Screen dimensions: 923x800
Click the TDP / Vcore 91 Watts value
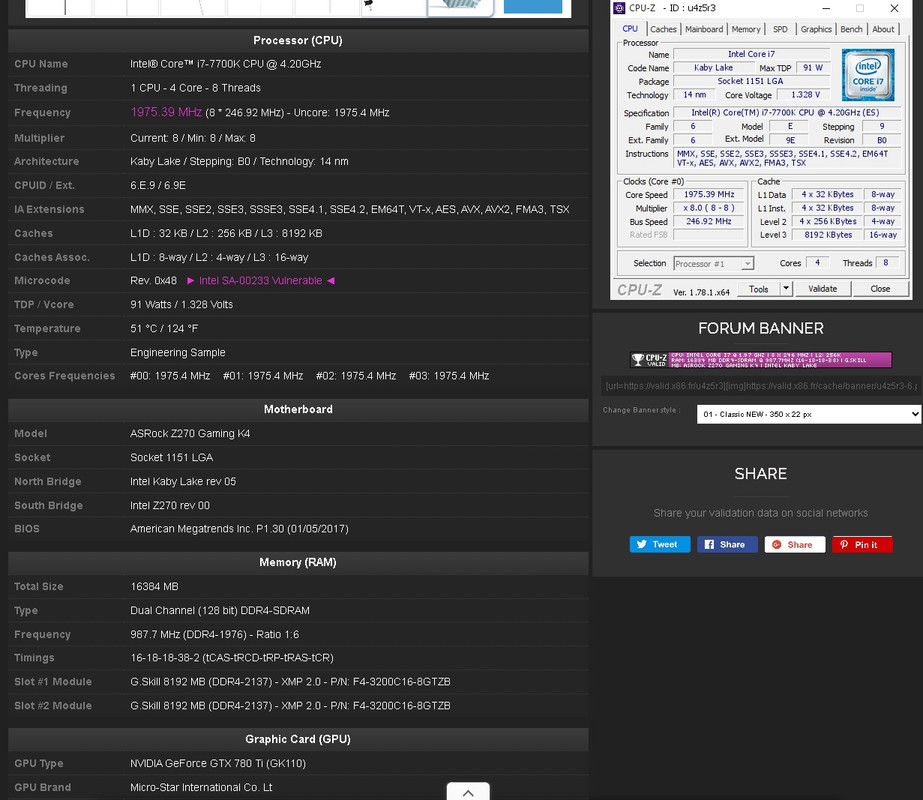tap(181, 304)
